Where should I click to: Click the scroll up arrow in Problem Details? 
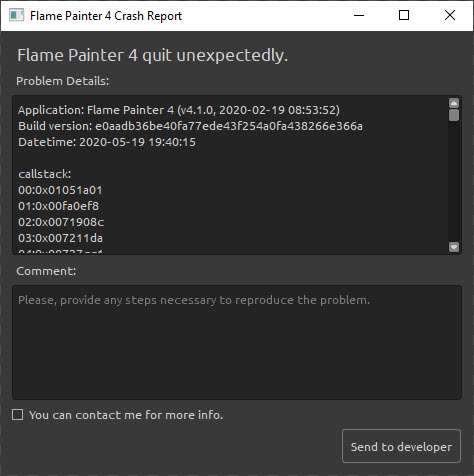[454, 103]
